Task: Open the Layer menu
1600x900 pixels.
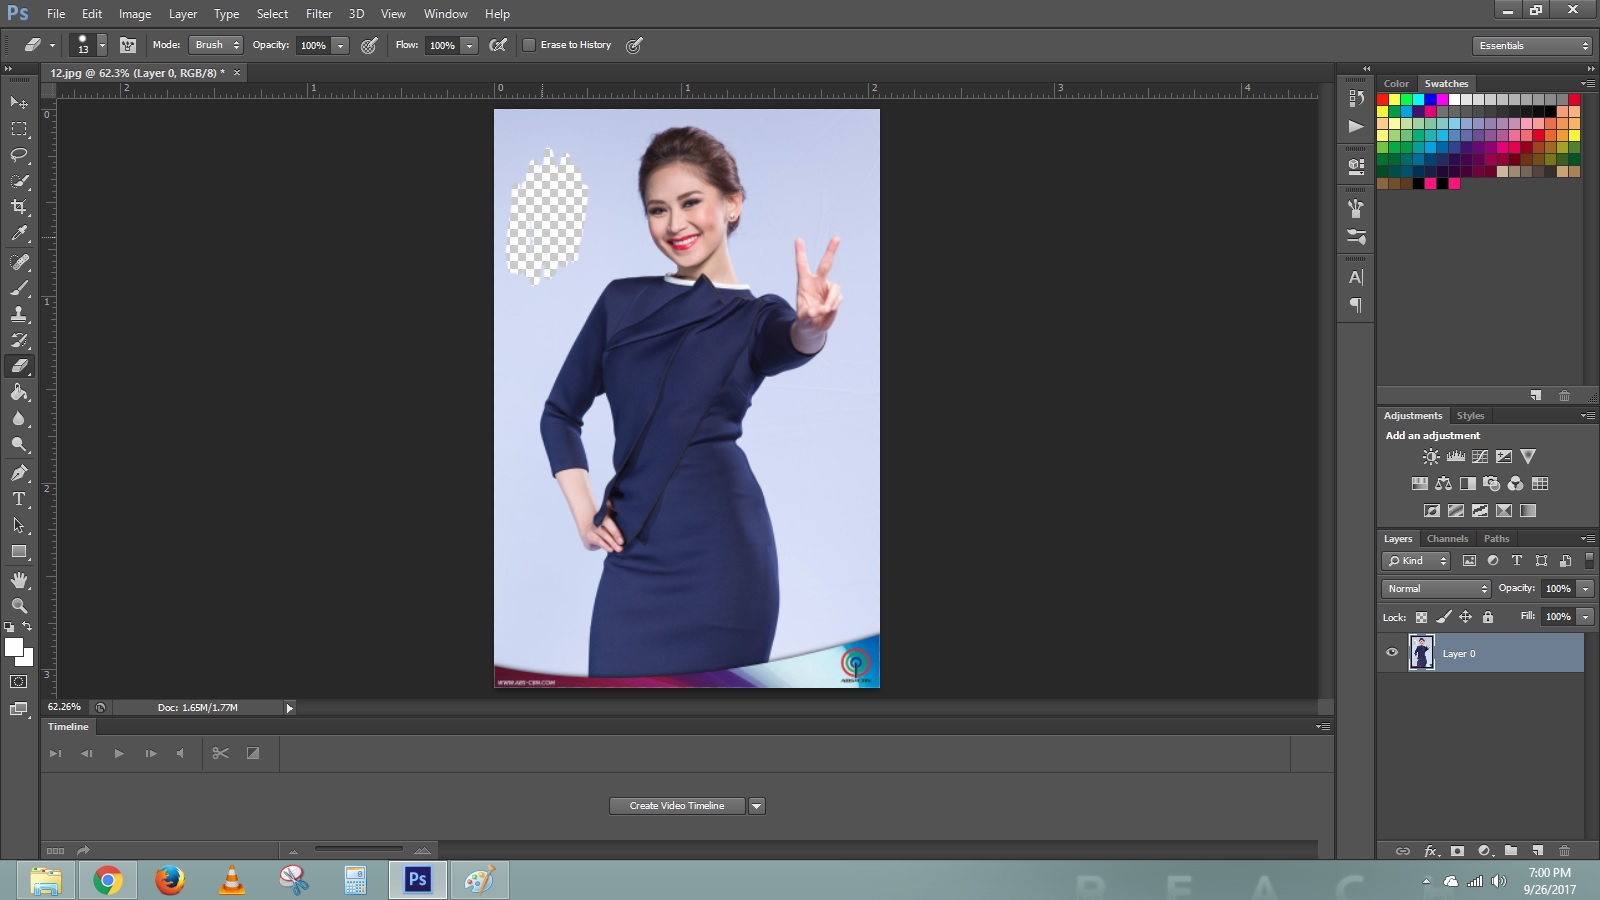Action: click(x=183, y=14)
